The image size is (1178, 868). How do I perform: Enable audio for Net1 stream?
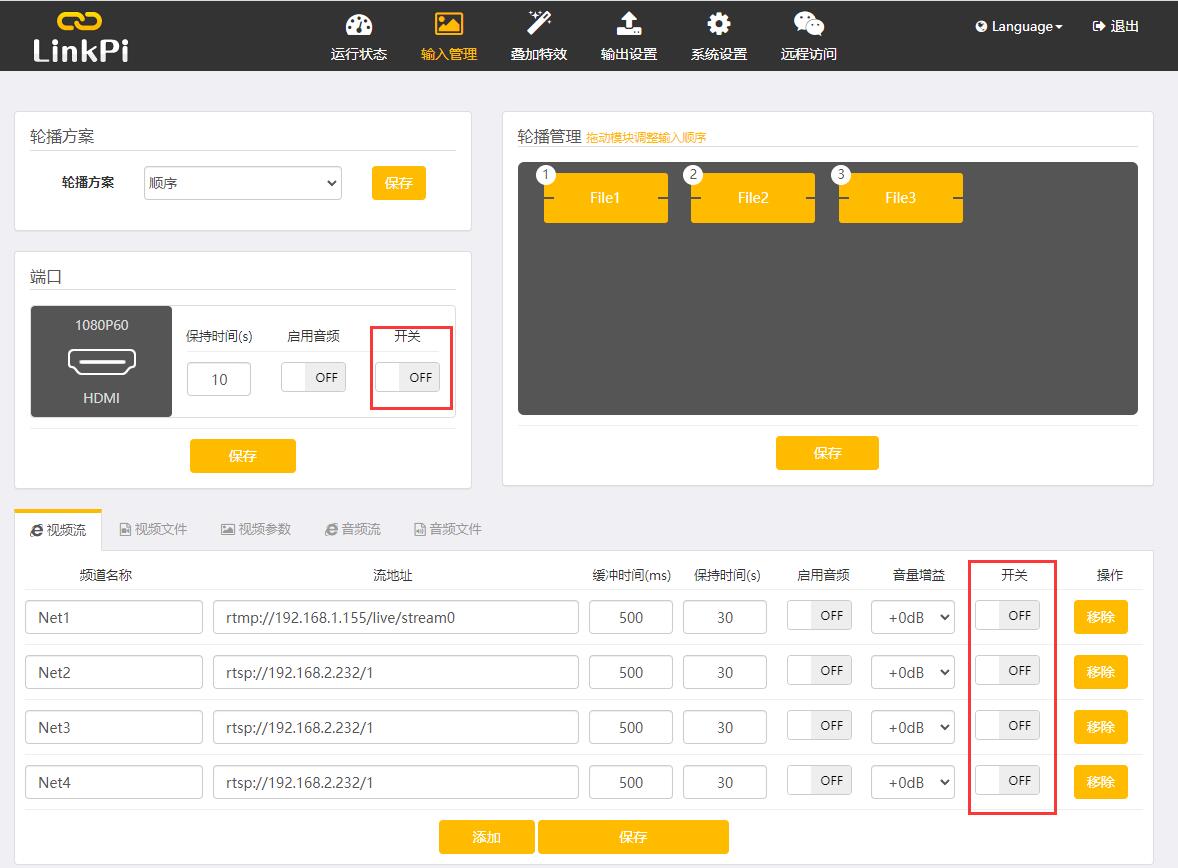[x=819, y=615]
